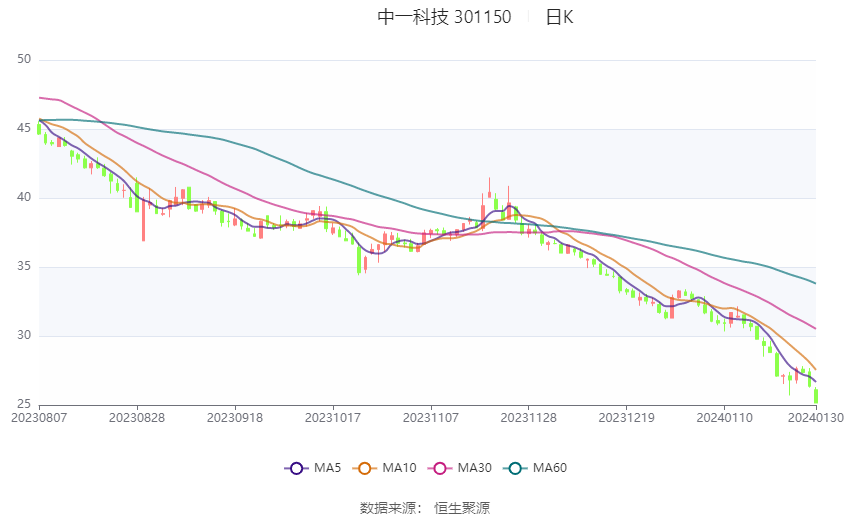Click the data source text 恒生聚源
850x516 pixels.
(462, 508)
